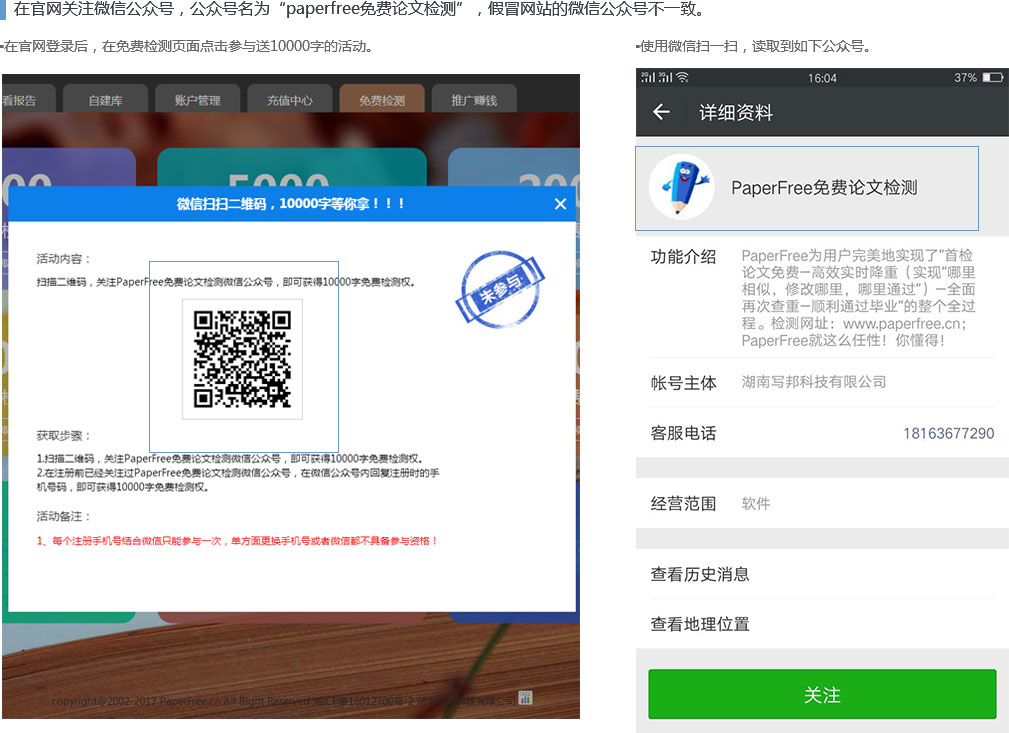The image size is (1009, 733).
Task: Click the 活动内容 heading in popup
Action: click(x=64, y=259)
